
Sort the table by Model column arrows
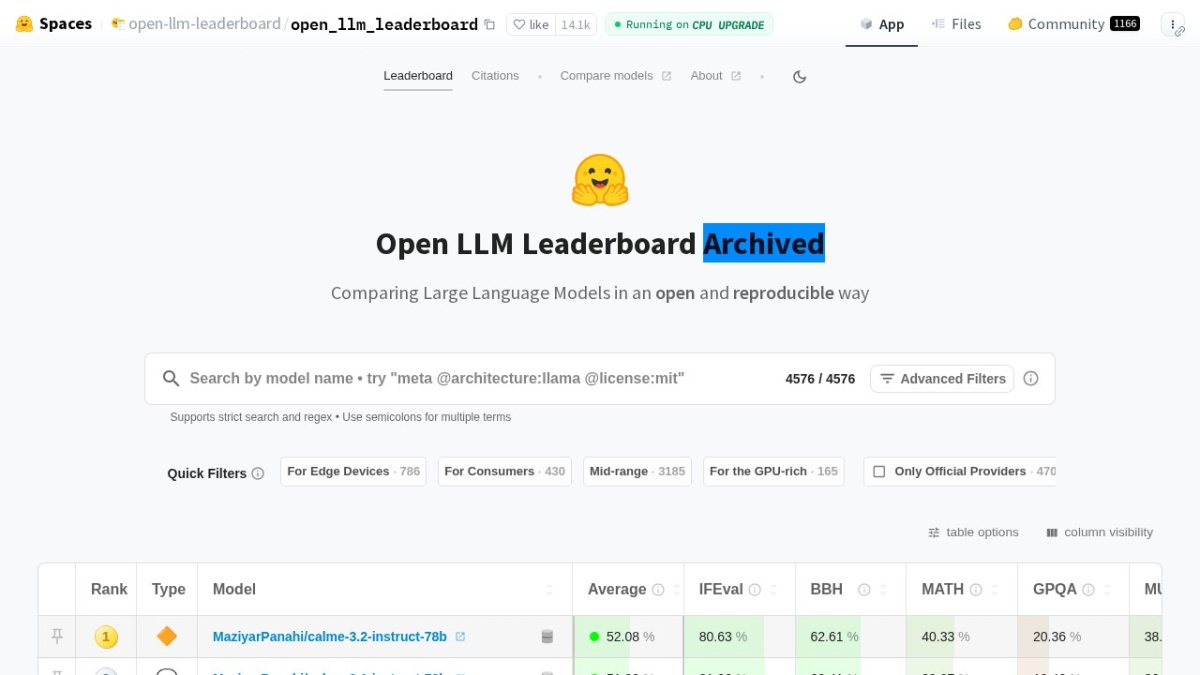[549, 590]
